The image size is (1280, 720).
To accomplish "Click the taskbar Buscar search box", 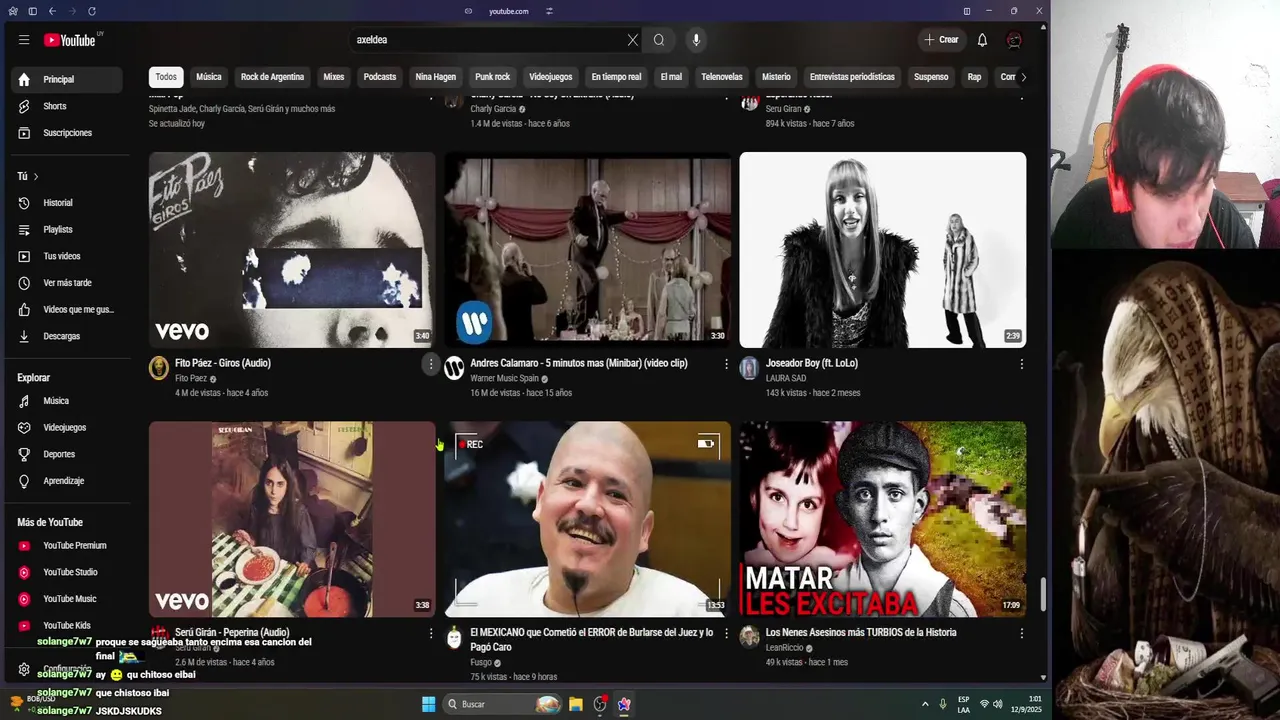I will (503, 704).
